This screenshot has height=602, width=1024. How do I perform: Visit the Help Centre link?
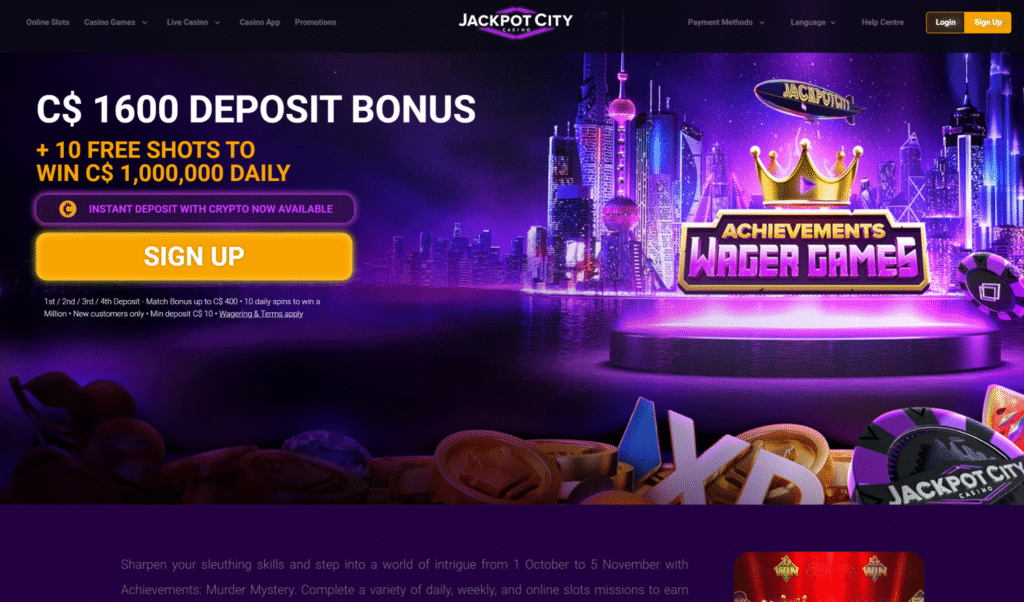click(x=882, y=22)
